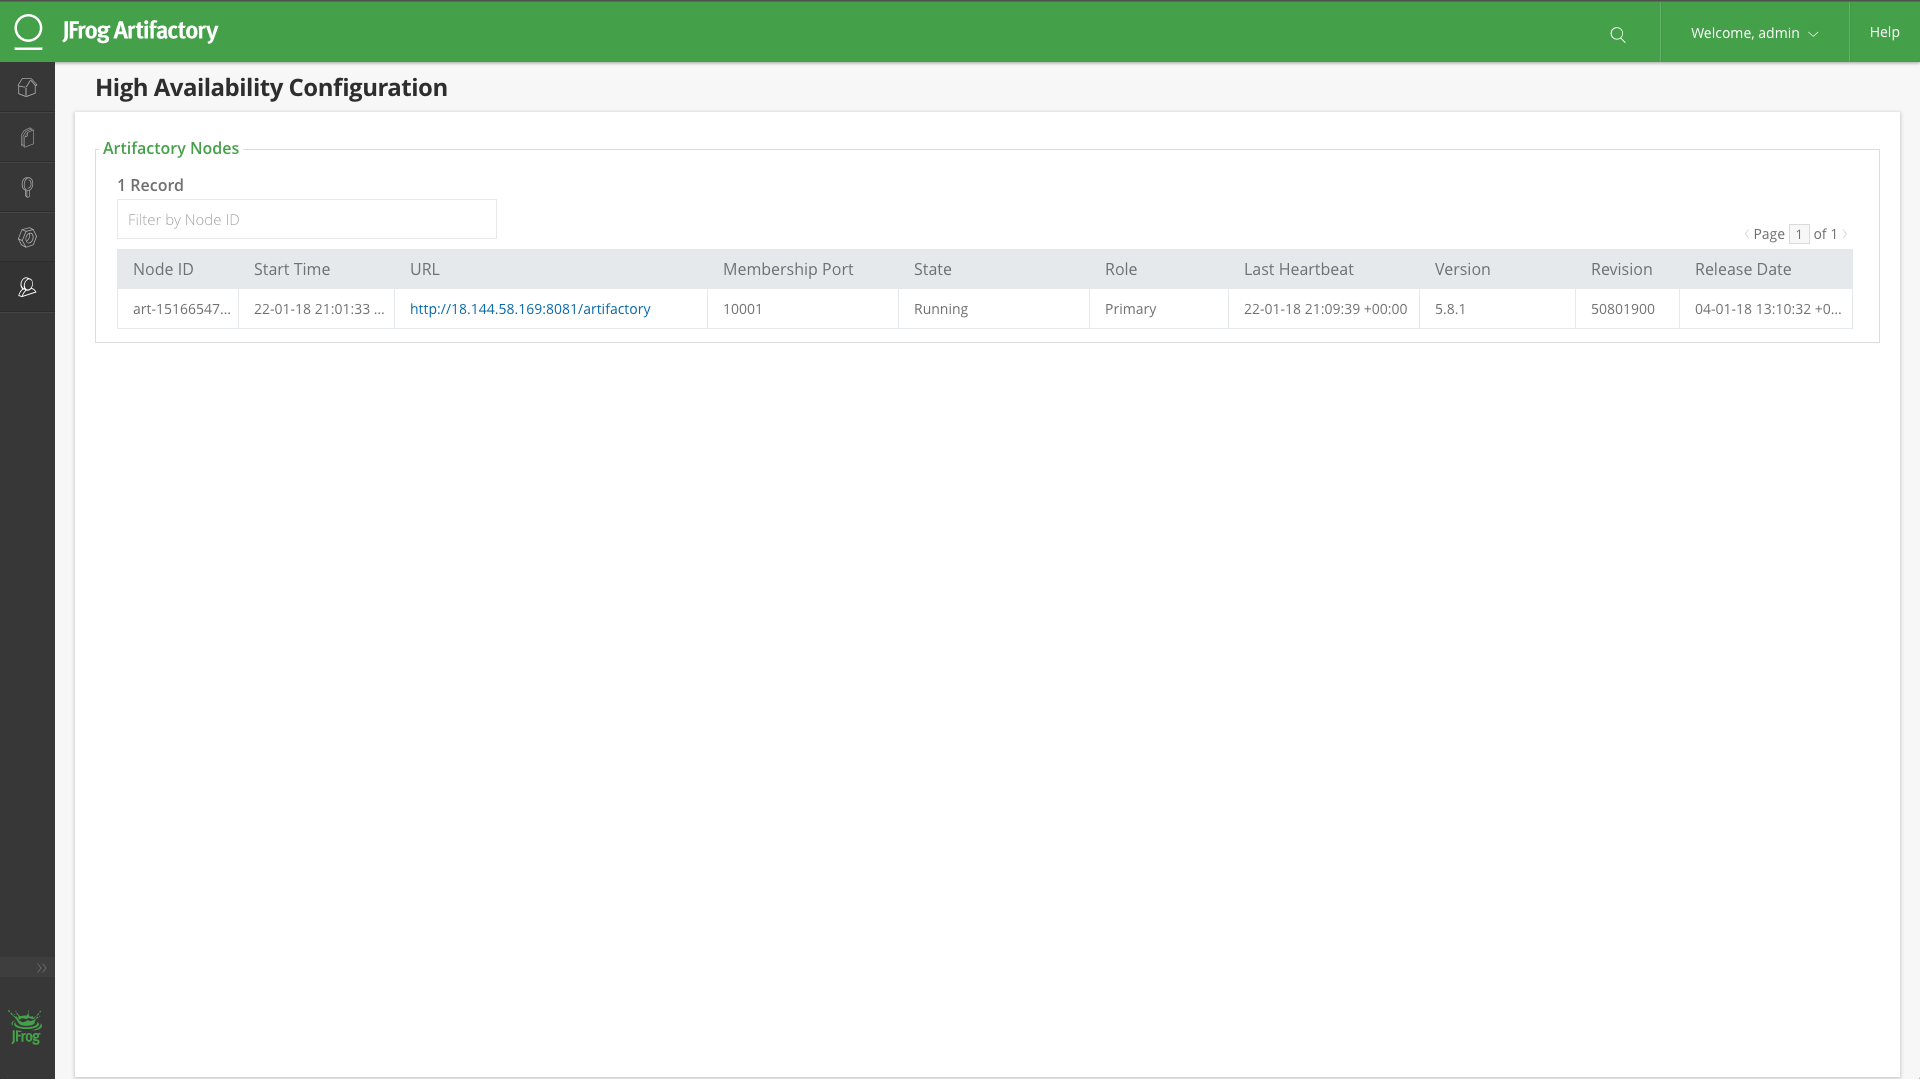This screenshot has width=1920, height=1079.
Task: Open the Builds sidebar icon
Action: pos(27,237)
